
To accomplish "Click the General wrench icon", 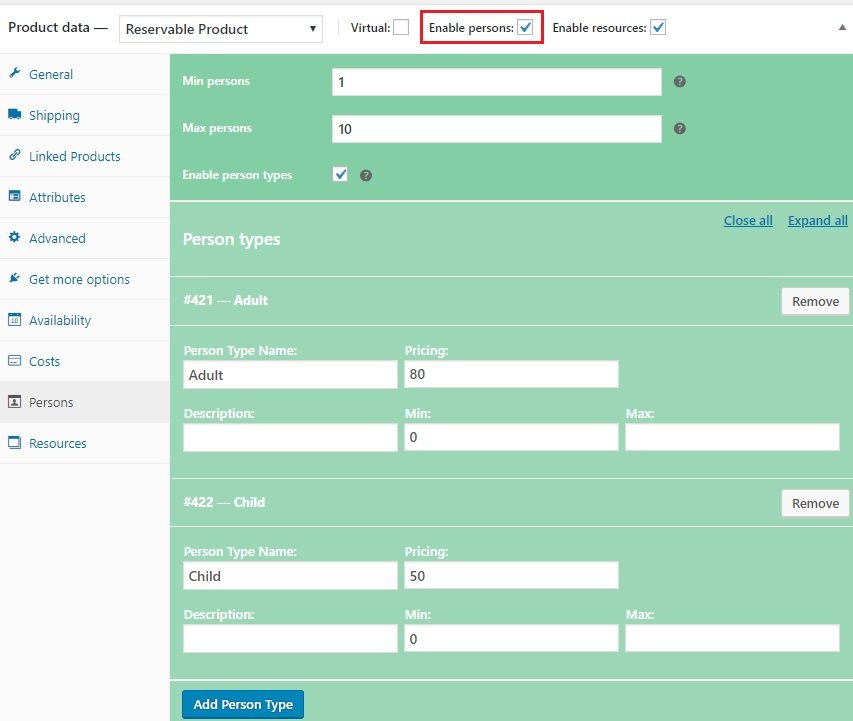I will pos(15,74).
